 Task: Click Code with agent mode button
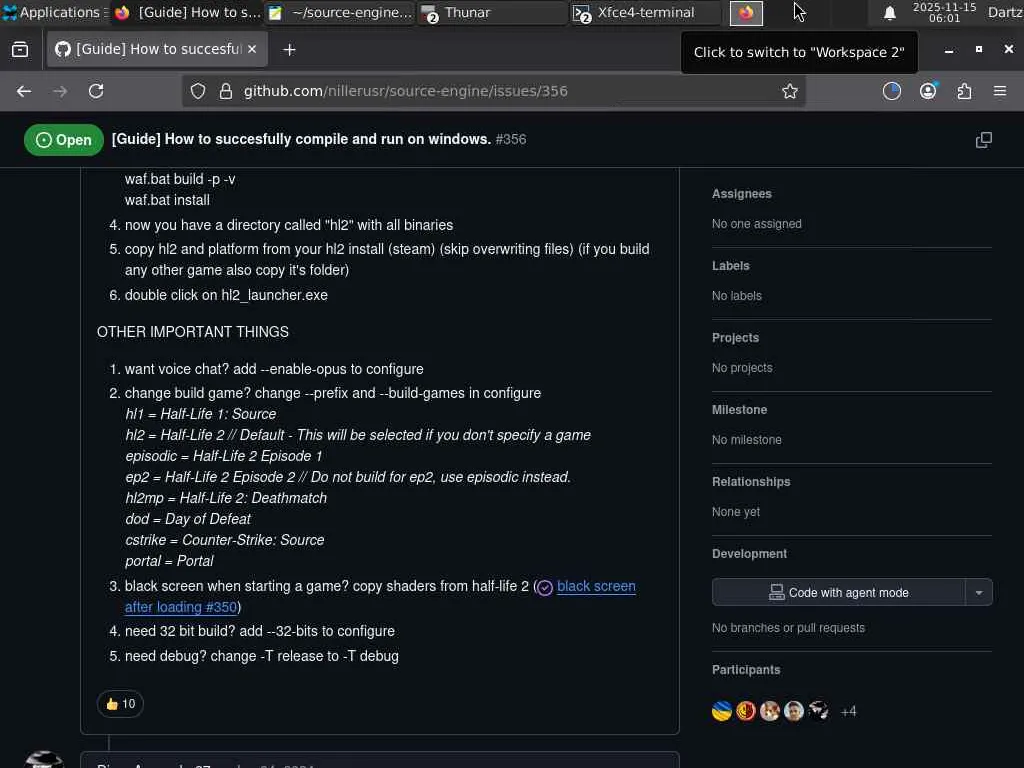click(839, 592)
